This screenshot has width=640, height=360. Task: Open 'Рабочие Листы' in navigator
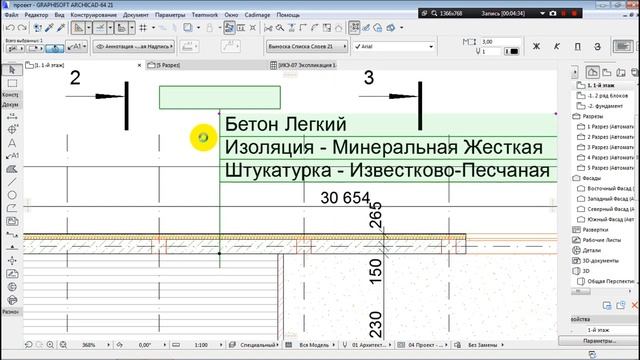[x=601, y=240]
